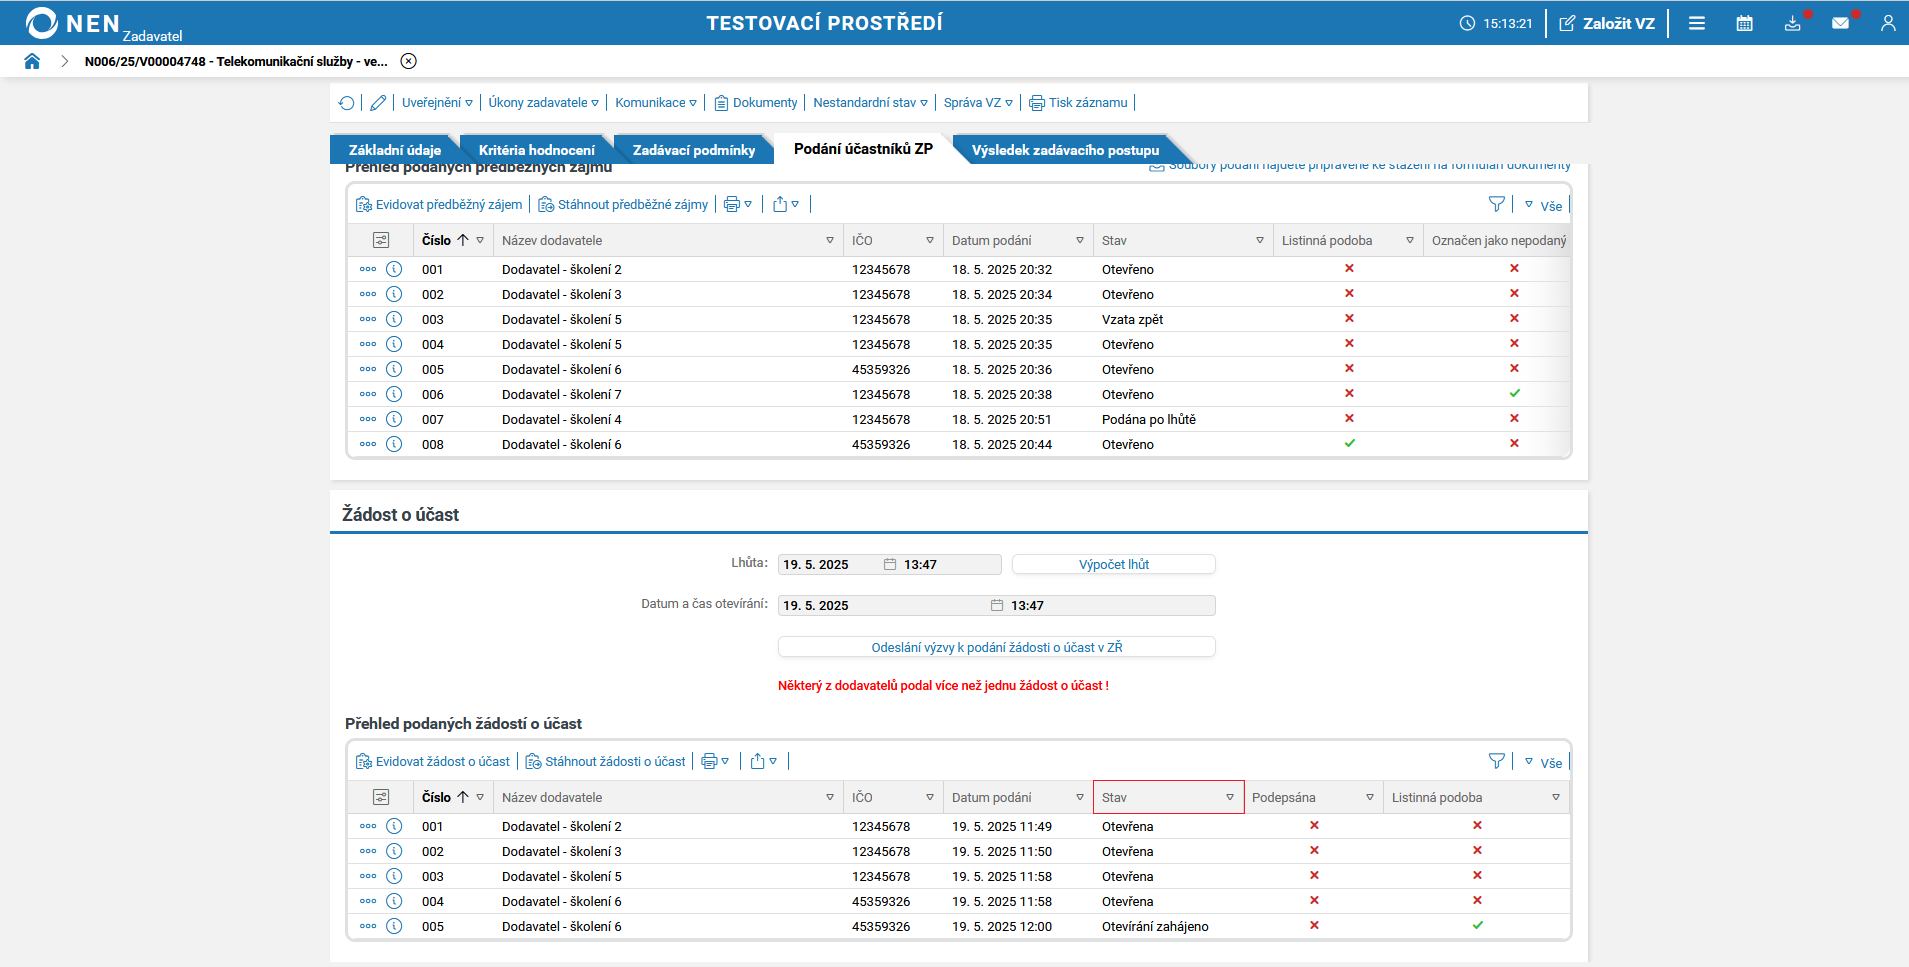Click the edit pencil icon
Screen dimensions: 1909x967
click(x=378, y=103)
